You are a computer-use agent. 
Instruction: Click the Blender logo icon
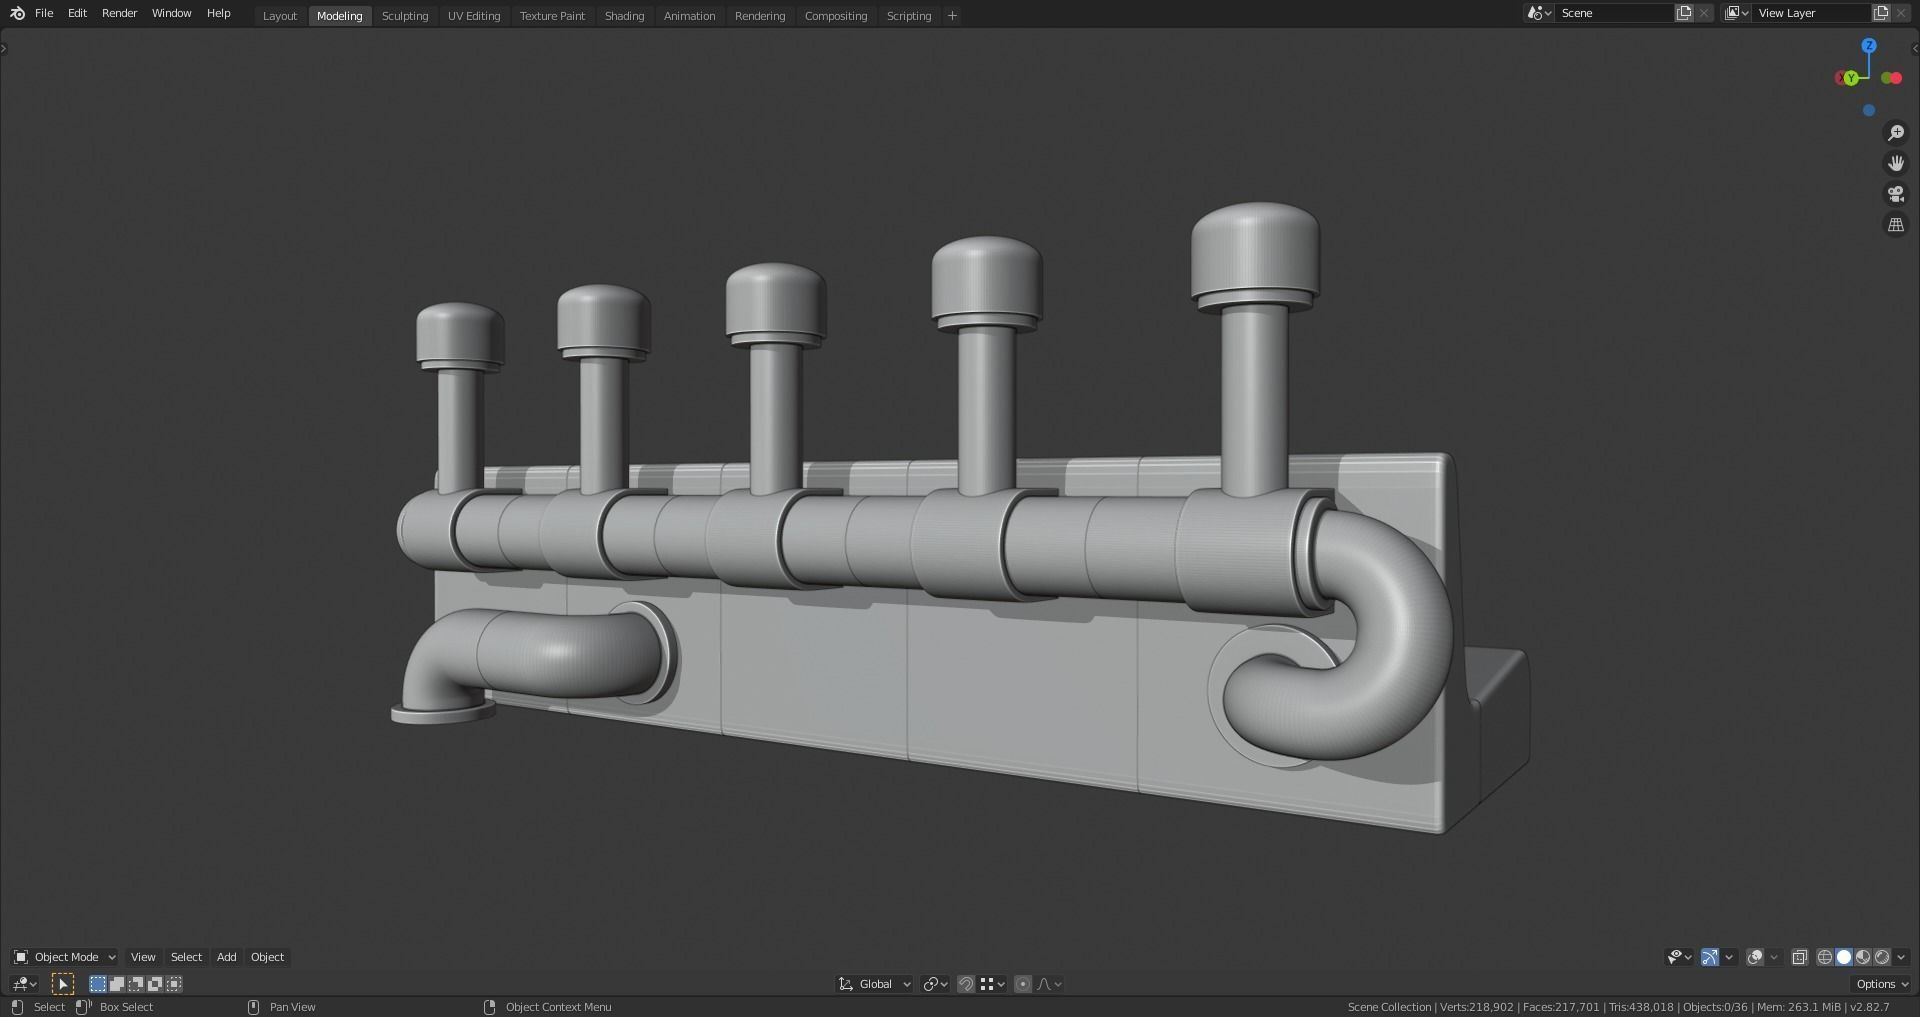(x=17, y=13)
